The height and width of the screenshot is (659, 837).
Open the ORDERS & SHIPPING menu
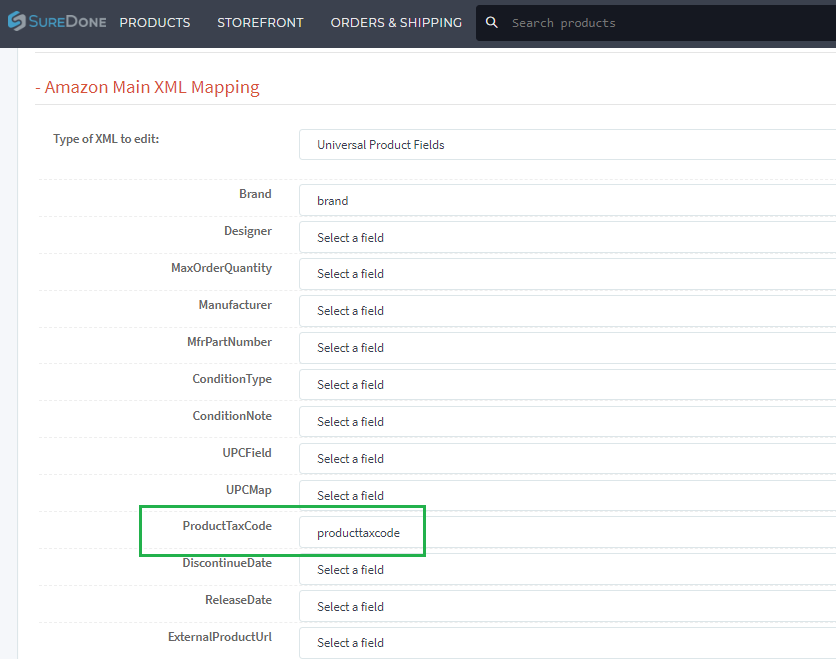(x=396, y=22)
